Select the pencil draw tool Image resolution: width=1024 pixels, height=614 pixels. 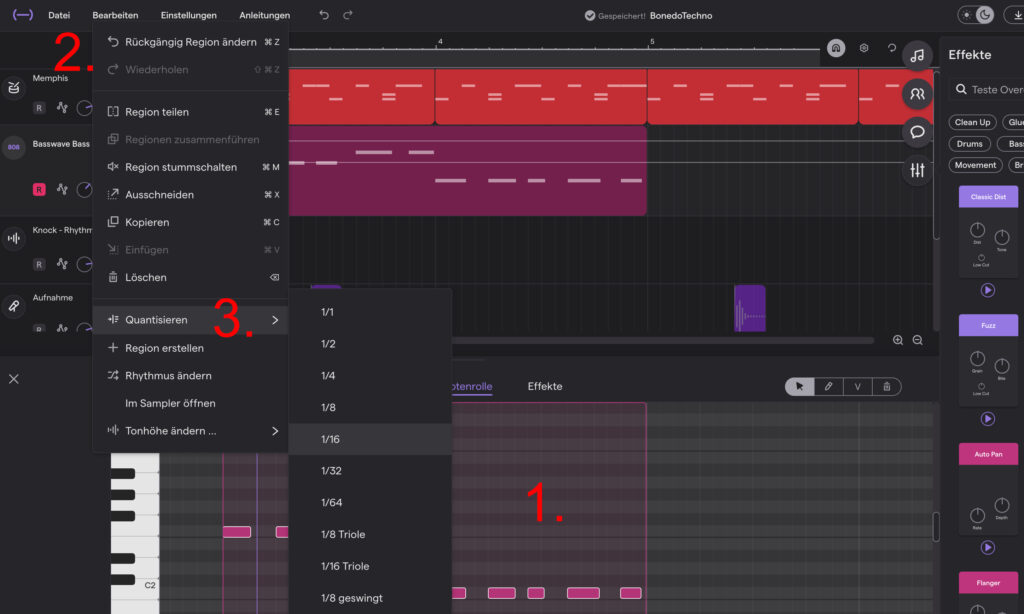828,387
